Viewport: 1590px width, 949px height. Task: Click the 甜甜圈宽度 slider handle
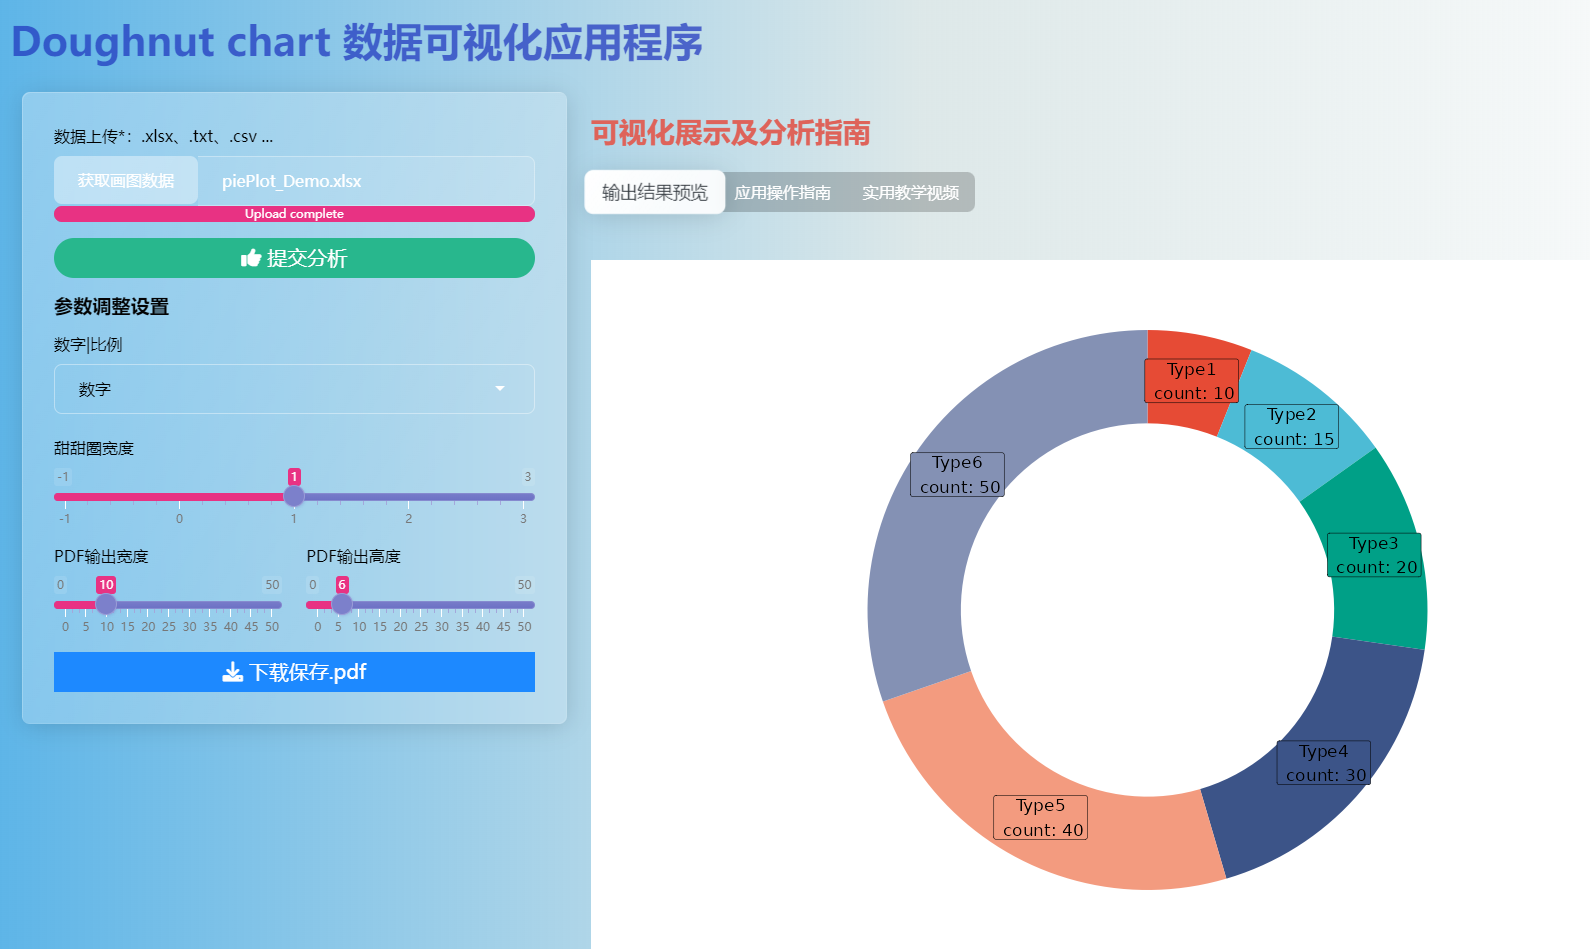[x=294, y=497]
